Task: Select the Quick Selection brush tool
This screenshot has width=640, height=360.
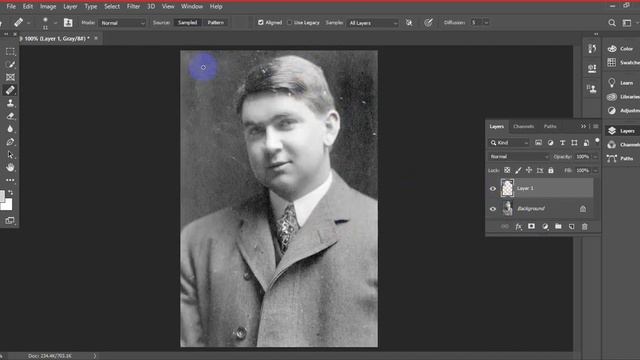Action: pos(10,64)
